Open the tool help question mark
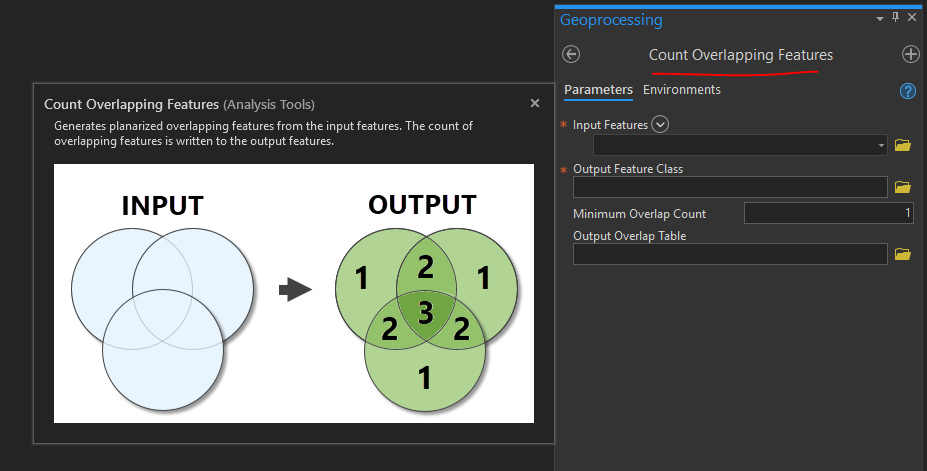This screenshot has height=471, width=927. (908, 91)
